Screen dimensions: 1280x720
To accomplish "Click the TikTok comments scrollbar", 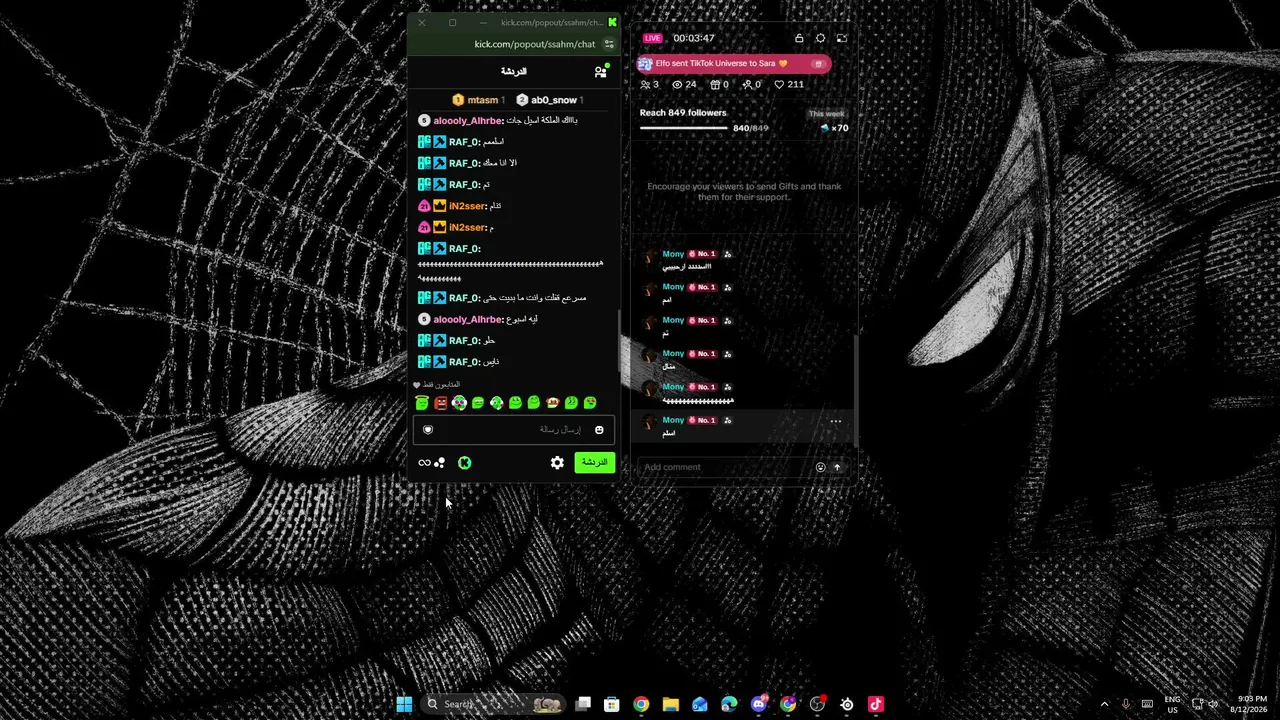I will click(x=855, y=390).
